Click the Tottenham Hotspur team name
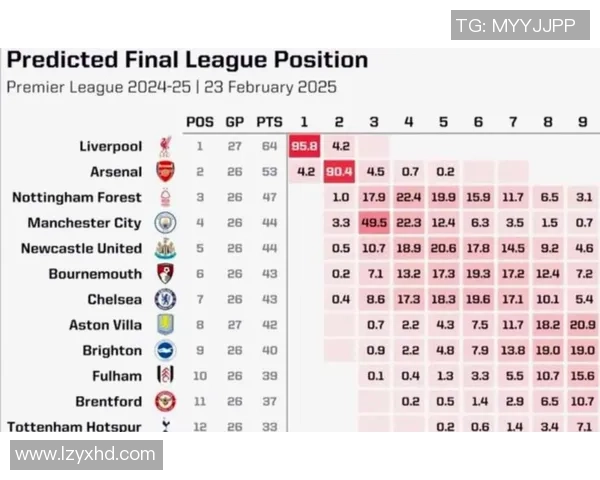 (x=74, y=427)
